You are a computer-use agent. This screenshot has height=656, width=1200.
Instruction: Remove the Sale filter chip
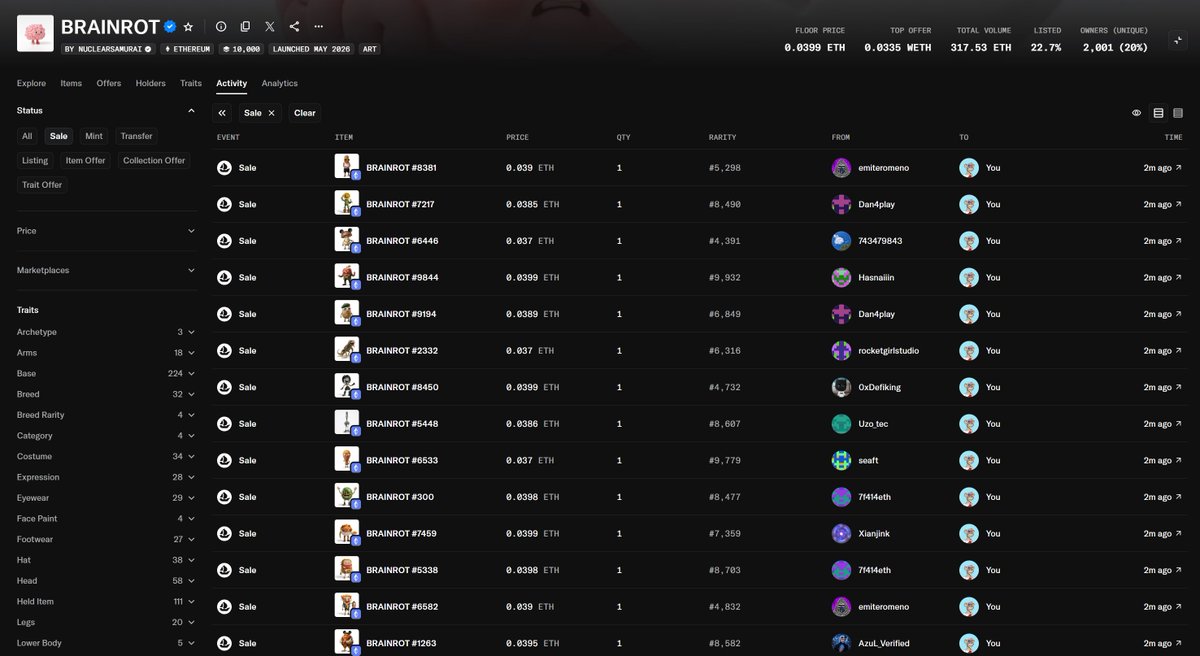tap(271, 113)
